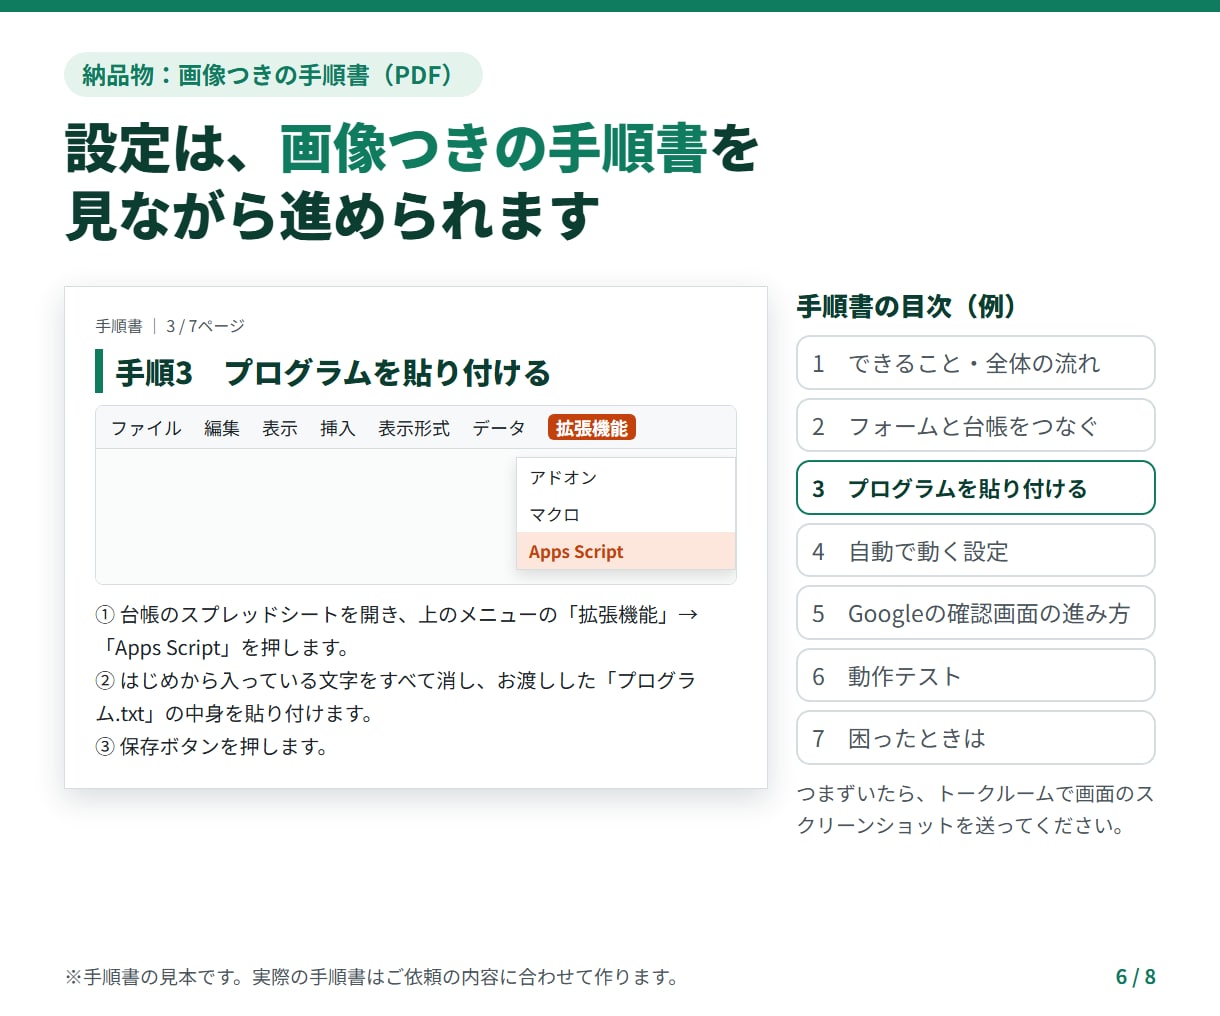Click step ② text about プログラム.txt

coord(396,697)
